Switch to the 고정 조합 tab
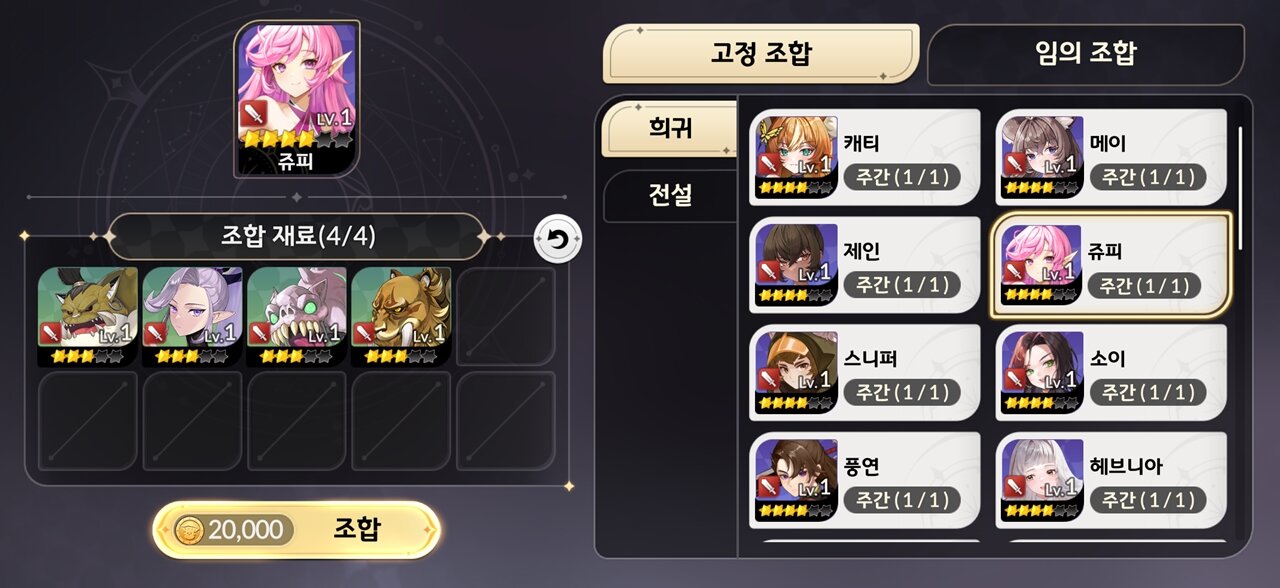This screenshot has height=588, width=1280. (761, 53)
